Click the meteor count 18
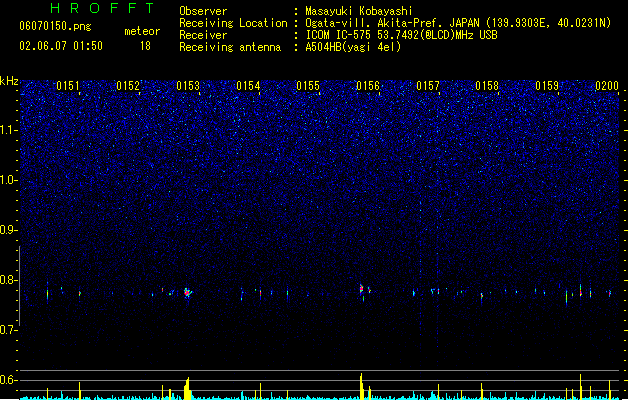Viewport: 629px width, 400px height. click(x=145, y=46)
